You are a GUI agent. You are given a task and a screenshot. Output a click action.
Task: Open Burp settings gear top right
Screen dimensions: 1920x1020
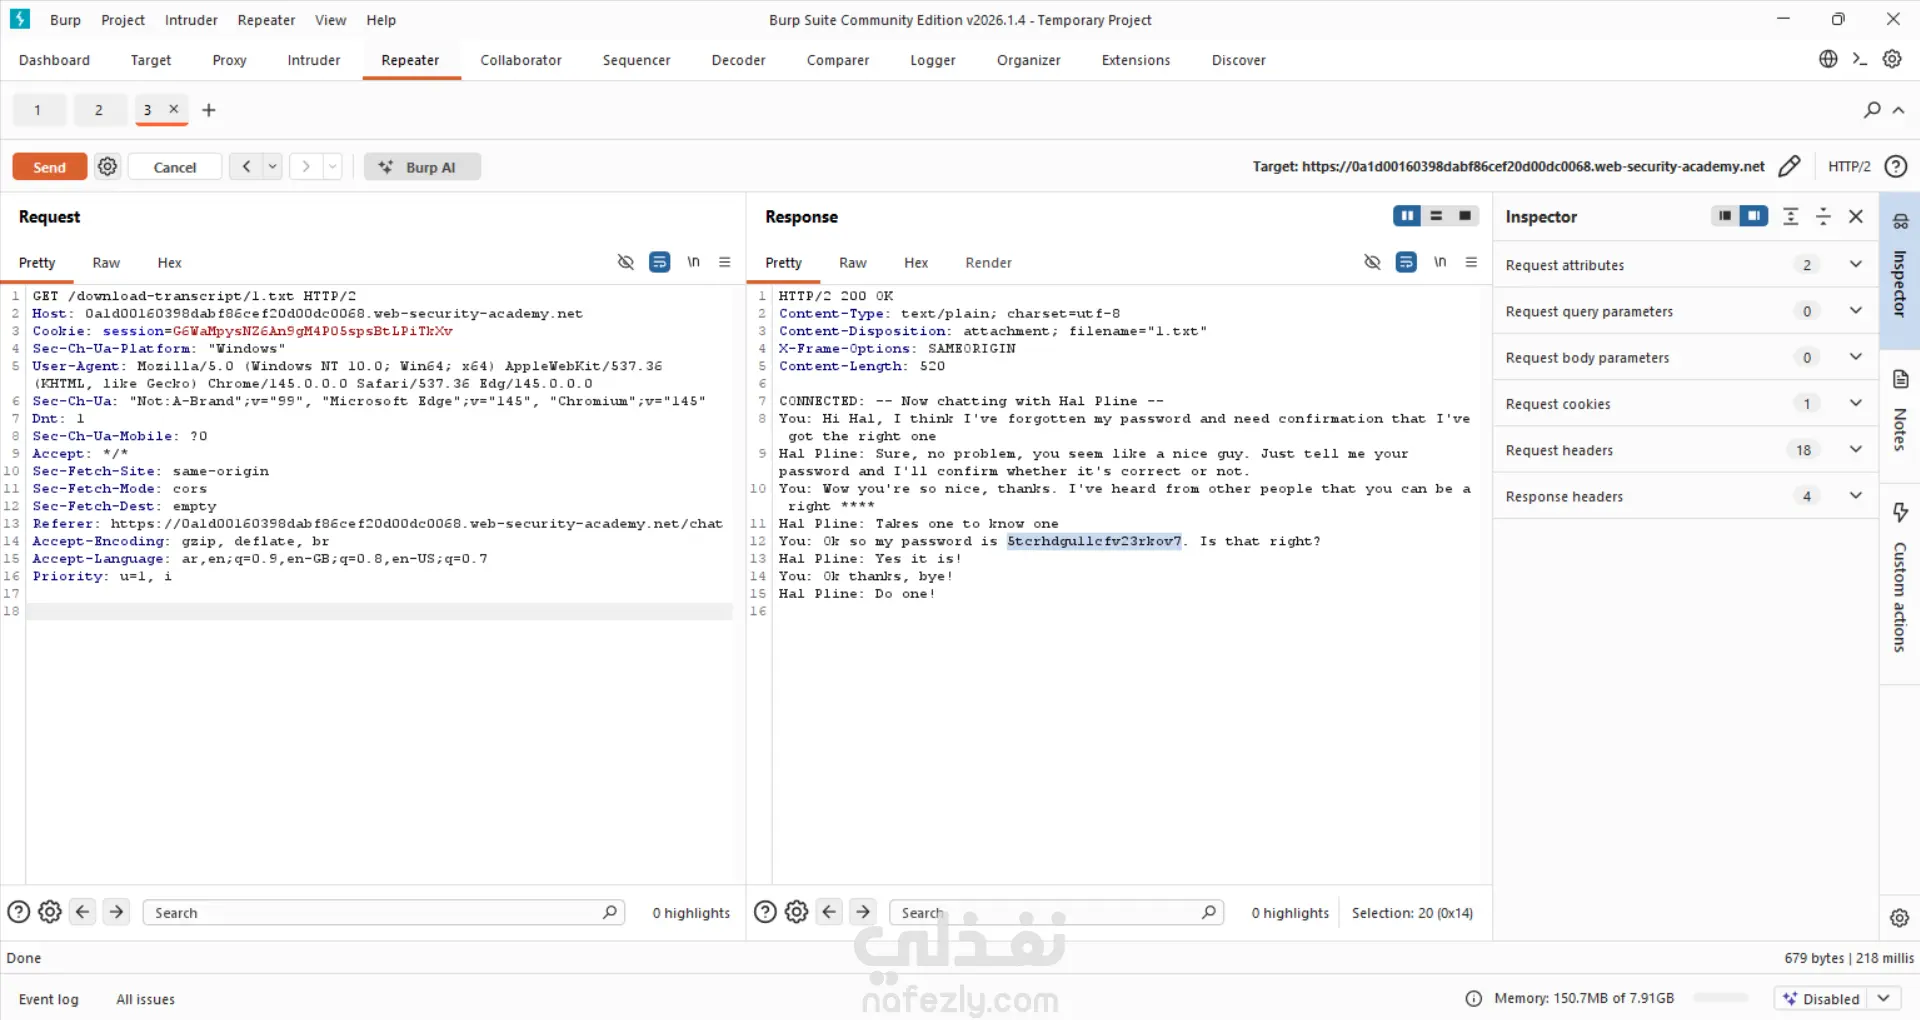point(1892,59)
